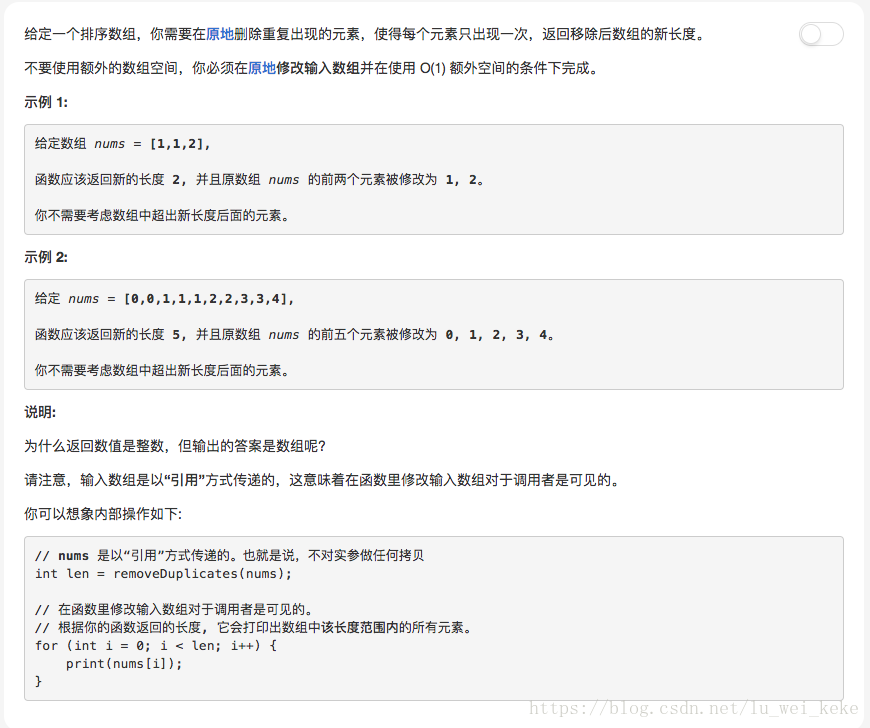
Task: Click paragraph starting 请注意，输入数组
Action: tap(322, 480)
